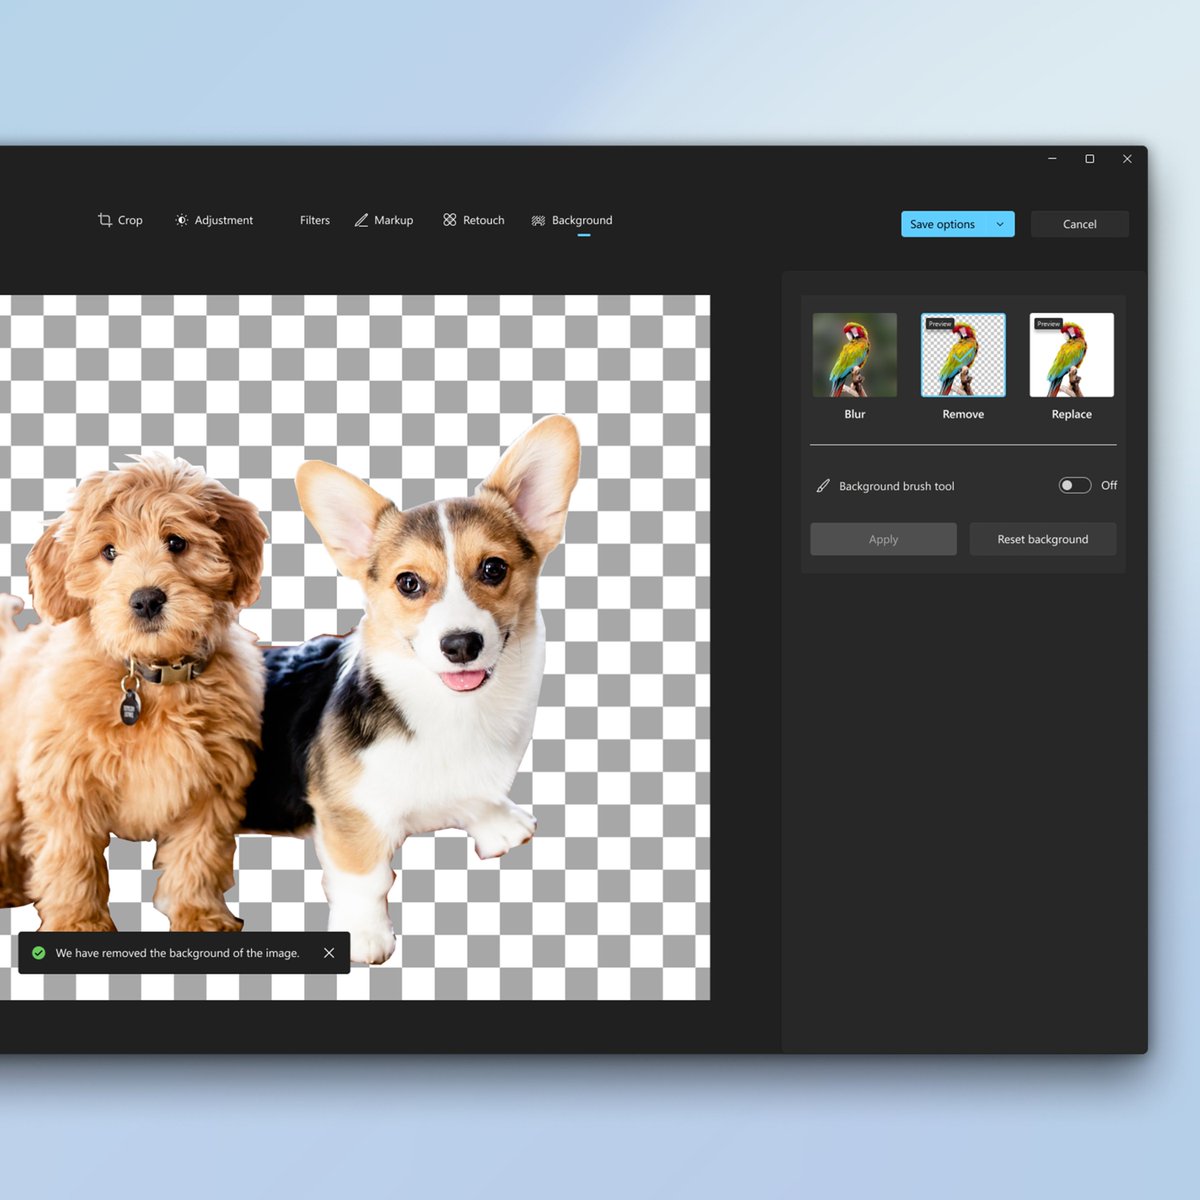Image resolution: width=1200 pixels, height=1200 pixels.
Task: Open the Retouch tool
Action: 474,220
